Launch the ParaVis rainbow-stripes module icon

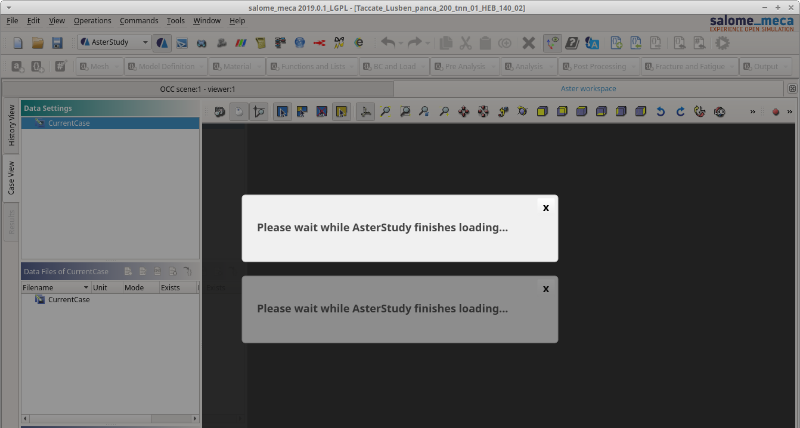click(241, 43)
